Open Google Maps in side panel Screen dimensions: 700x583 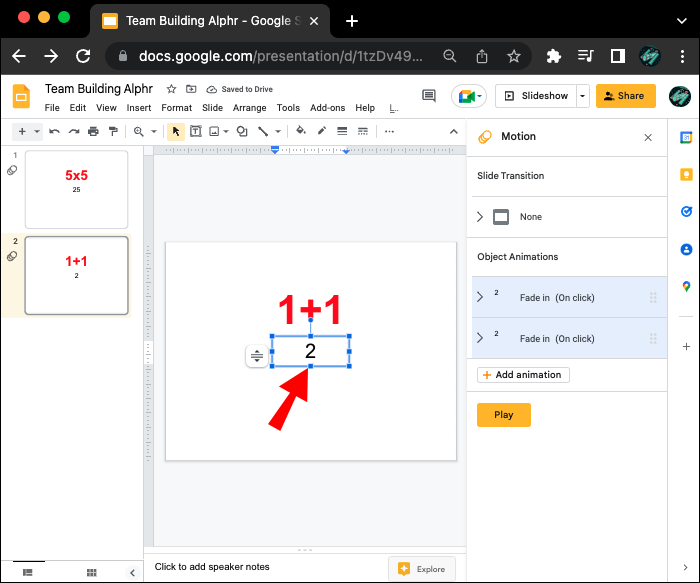click(686, 287)
